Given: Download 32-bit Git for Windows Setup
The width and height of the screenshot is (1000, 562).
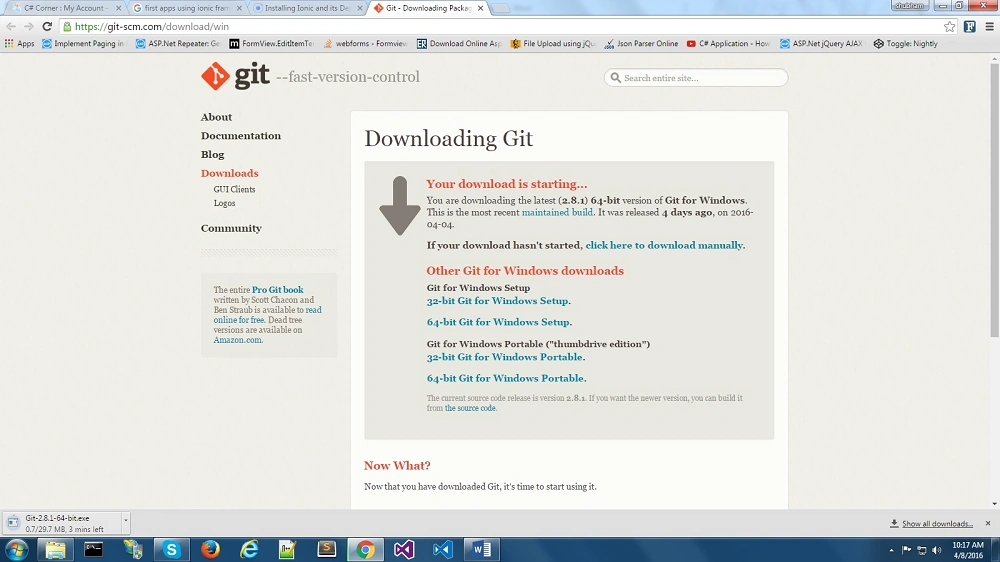Looking at the screenshot, I should (x=497, y=300).
